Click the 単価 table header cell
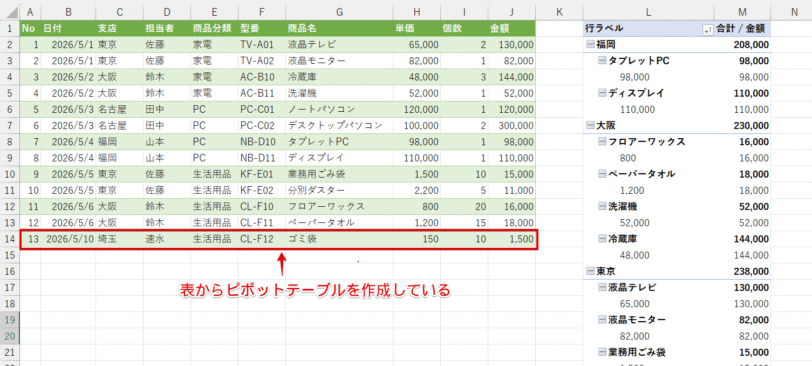812x366 pixels. [416, 28]
